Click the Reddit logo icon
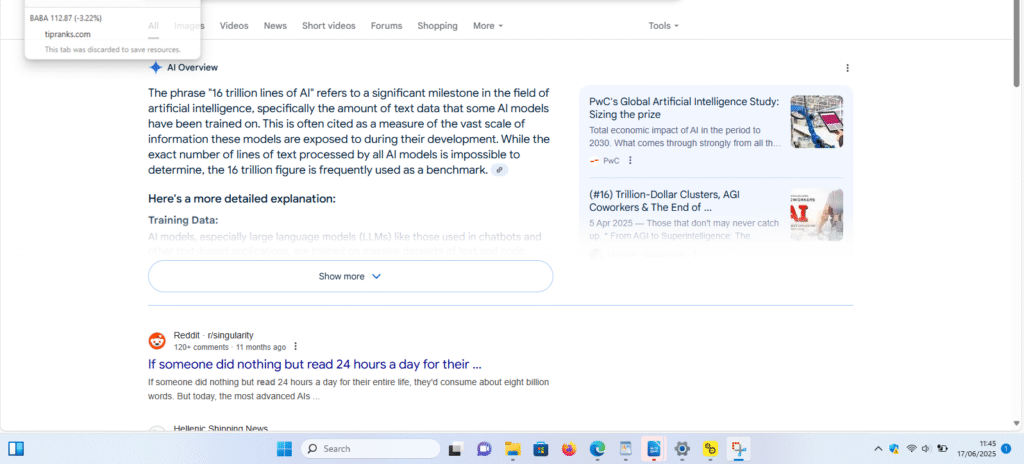Viewport: 1024px width, 464px height. 157,341
